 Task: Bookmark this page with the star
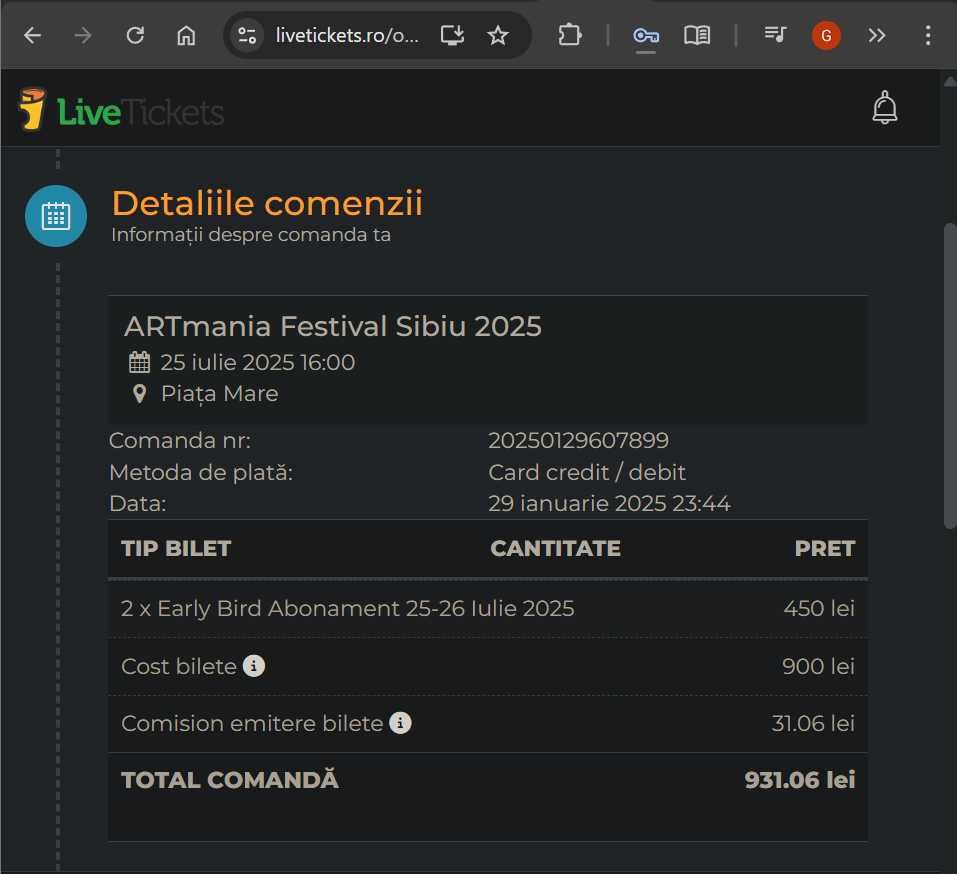click(x=498, y=35)
